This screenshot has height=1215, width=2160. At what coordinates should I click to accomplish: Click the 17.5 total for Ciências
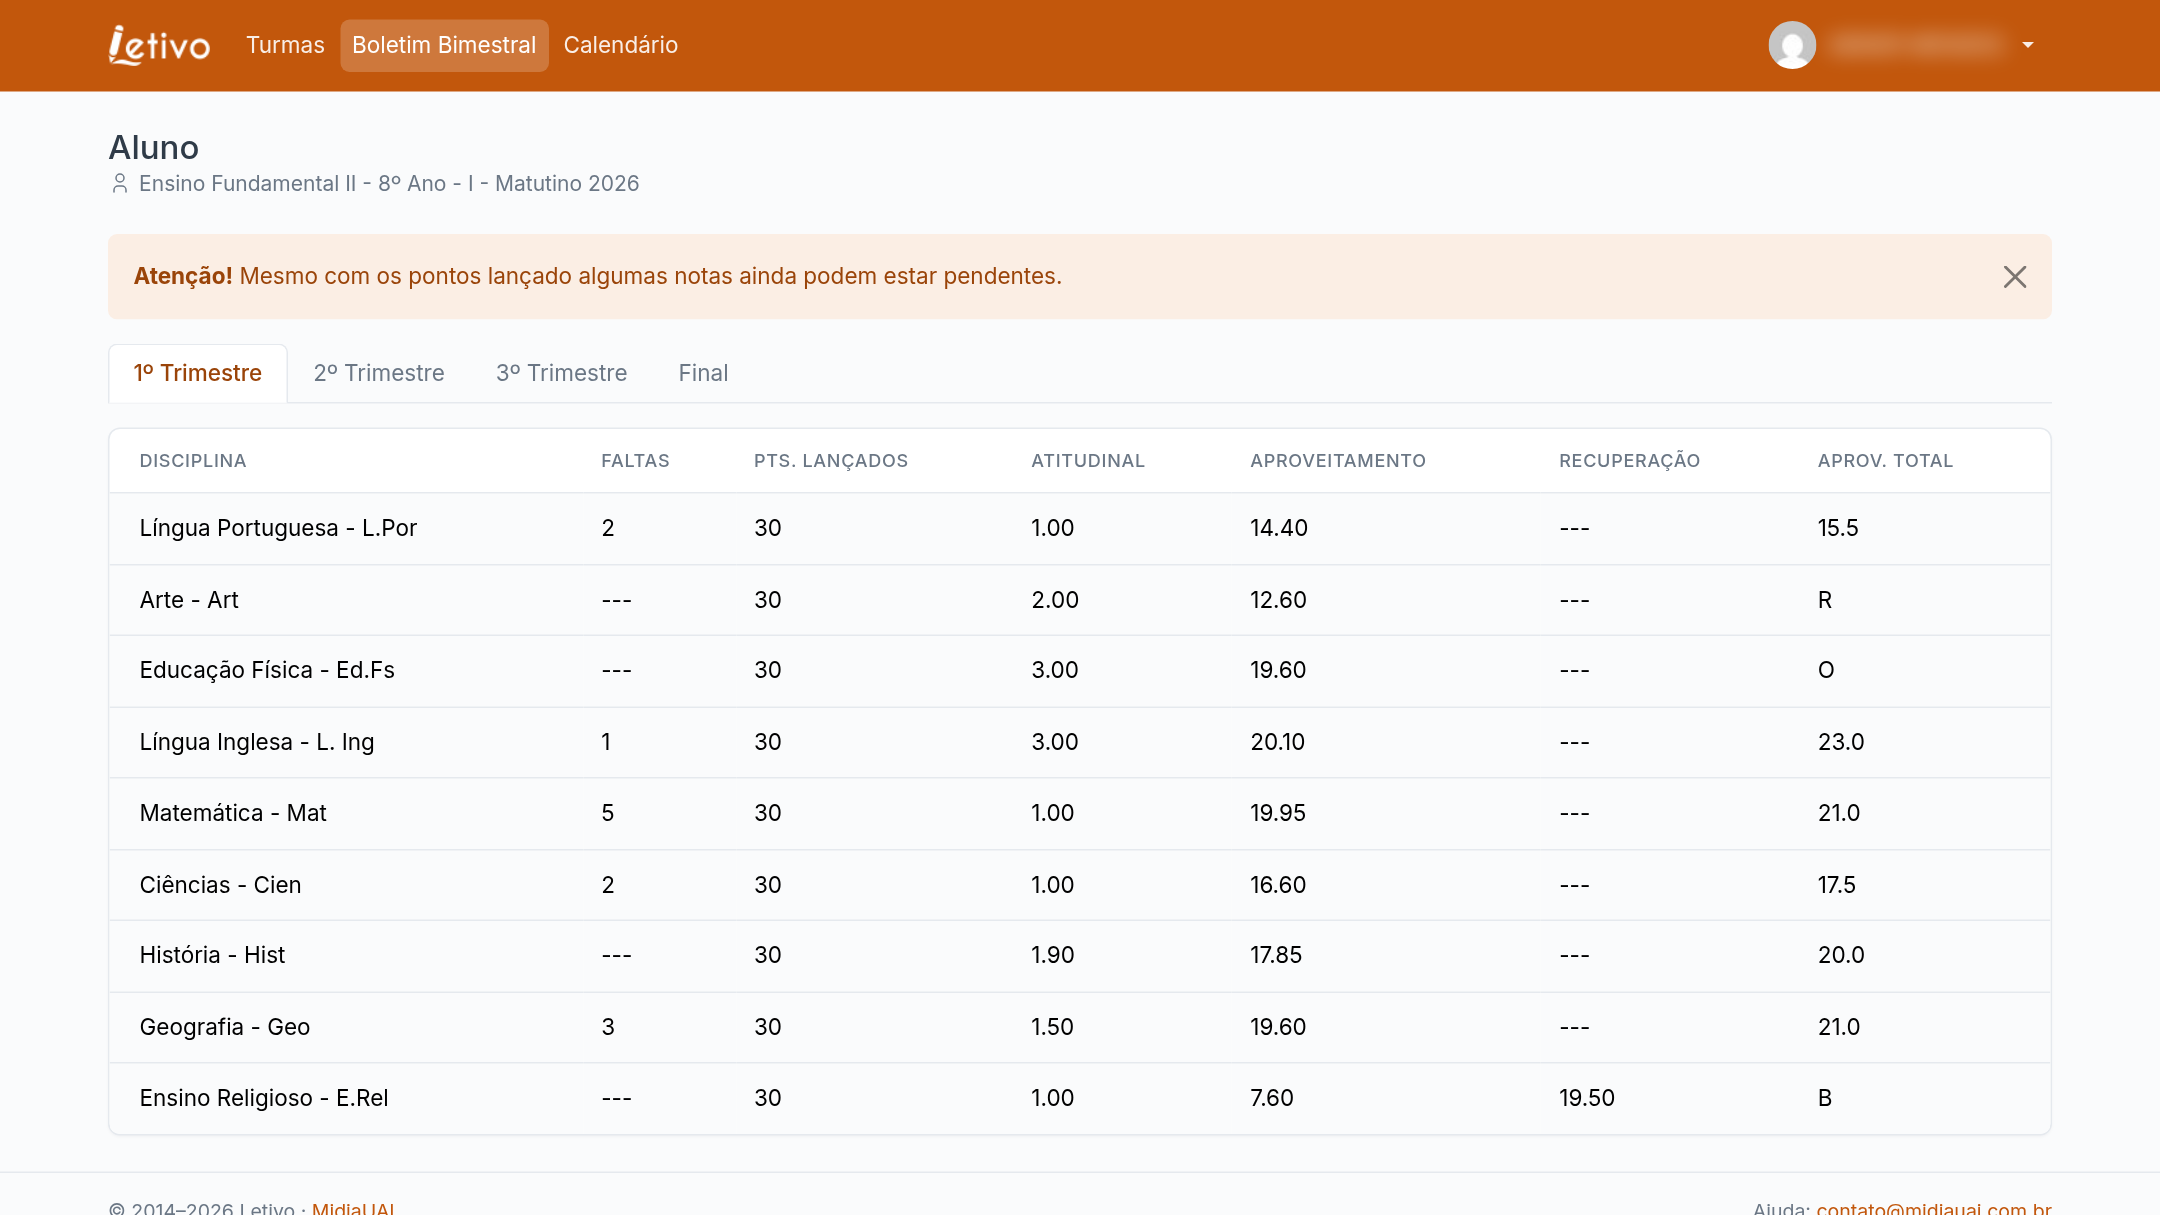pyautogui.click(x=1837, y=885)
